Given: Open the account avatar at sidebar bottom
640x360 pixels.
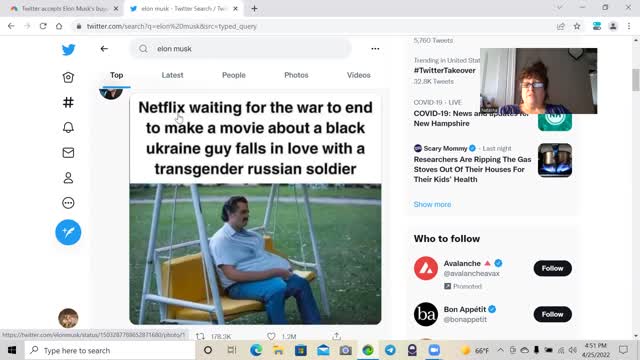Looking at the screenshot, I should tap(68, 318).
